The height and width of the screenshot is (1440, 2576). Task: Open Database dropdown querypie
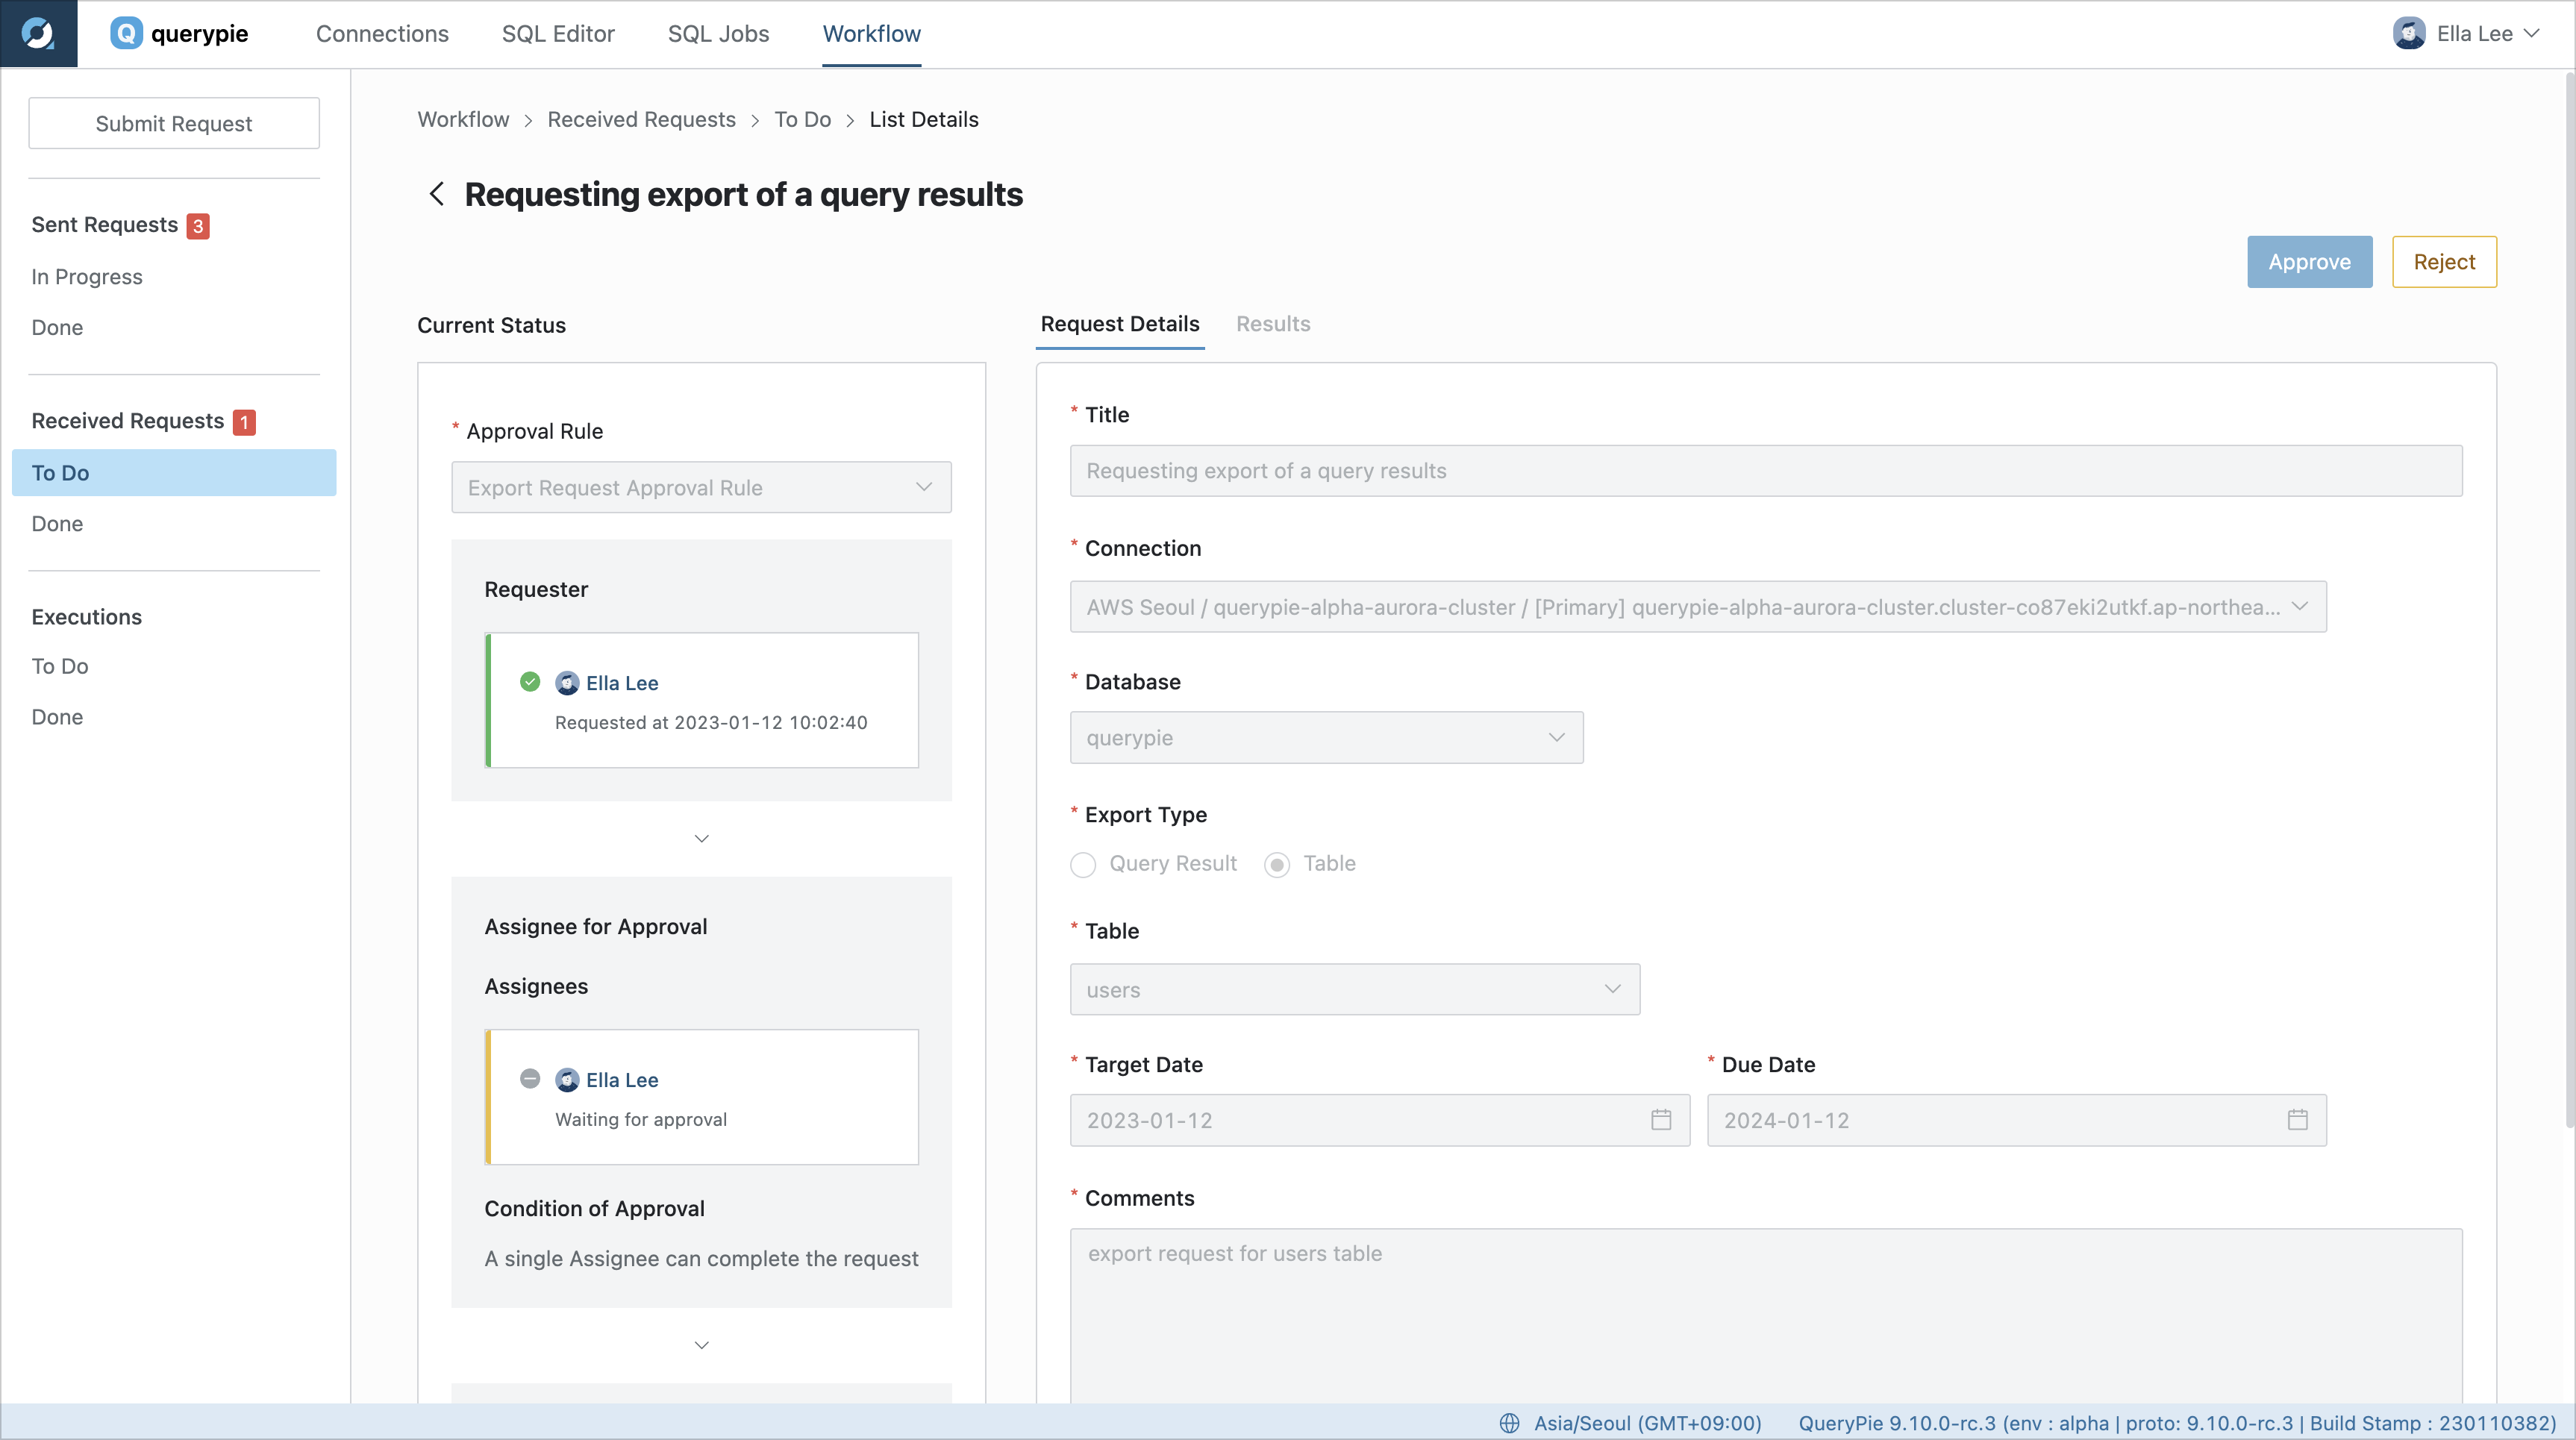1326,737
